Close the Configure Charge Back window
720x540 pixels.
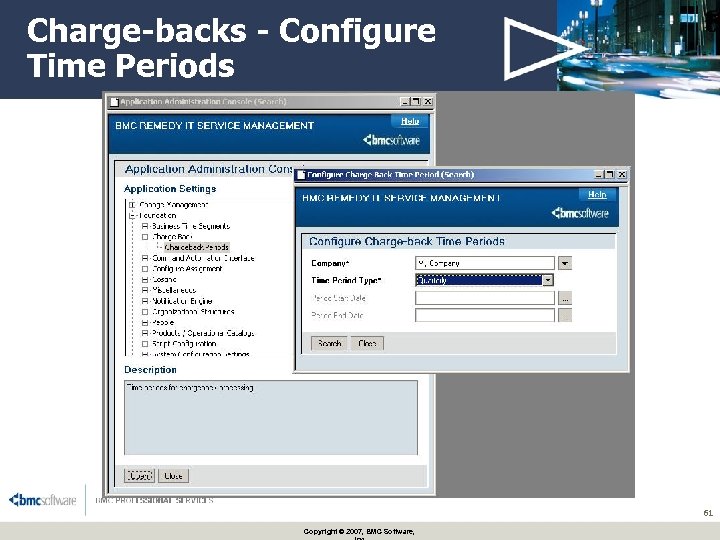tap(621, 174)
